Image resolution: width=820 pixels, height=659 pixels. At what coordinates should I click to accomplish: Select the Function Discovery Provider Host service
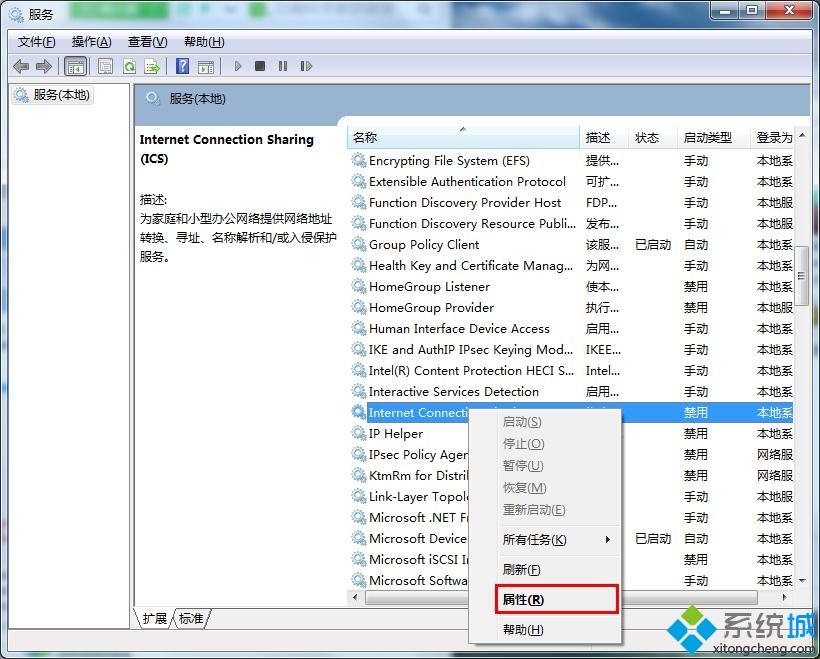(x=572, y=202)
